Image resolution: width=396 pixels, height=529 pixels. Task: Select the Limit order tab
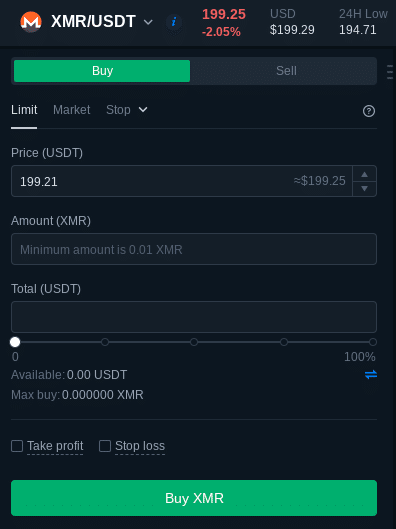(24, 110)
